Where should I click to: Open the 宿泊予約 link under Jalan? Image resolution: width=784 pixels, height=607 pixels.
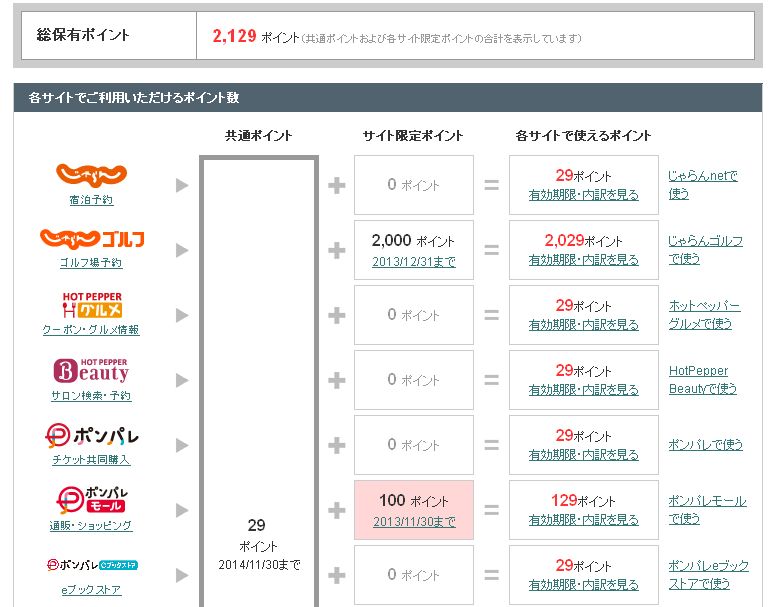(91, 199)
